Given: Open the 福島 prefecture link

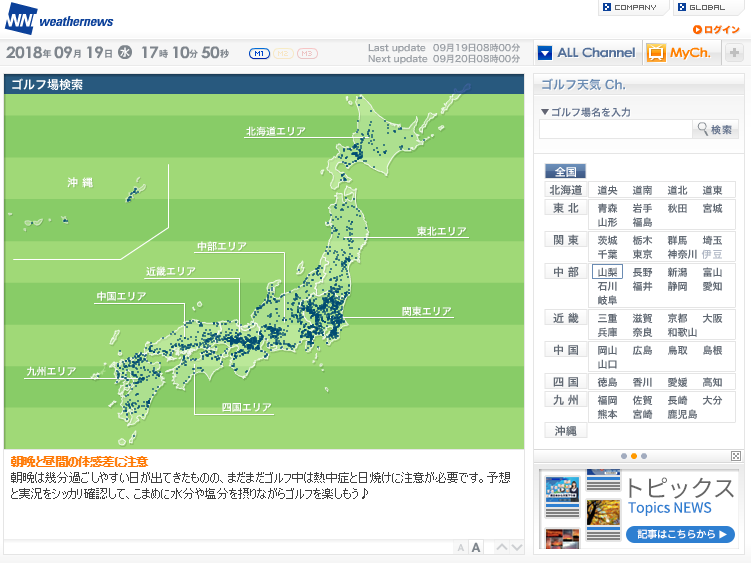Looking at the screenshot, I should tap(642, 222).
